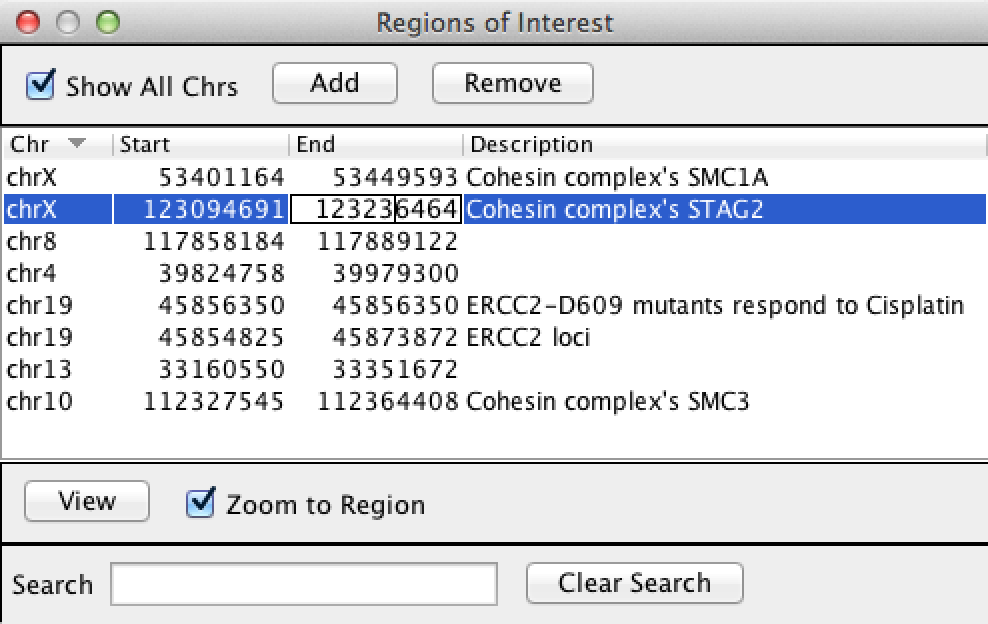The image size is (988, 624).
Task: Toggle the Zoom to Region option
Action: point(201,505)
